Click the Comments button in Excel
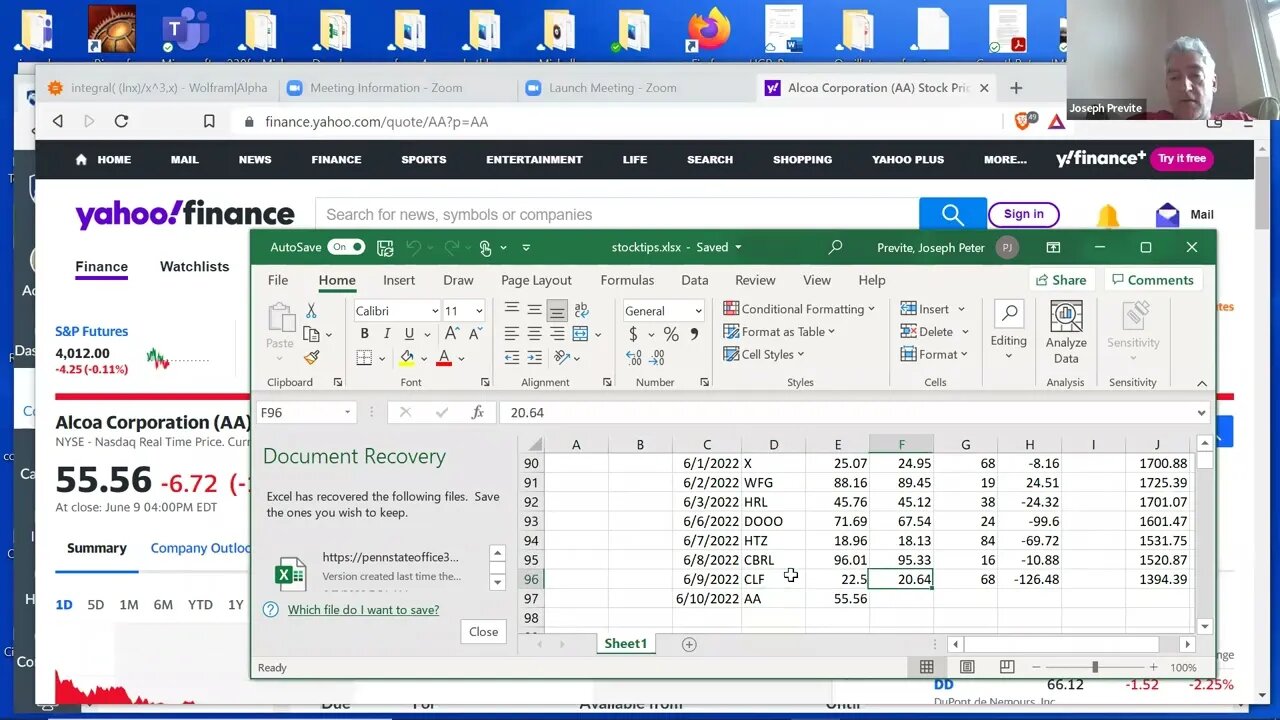The width and height of the screenshot is (1280, 720). pos(1152,280)
